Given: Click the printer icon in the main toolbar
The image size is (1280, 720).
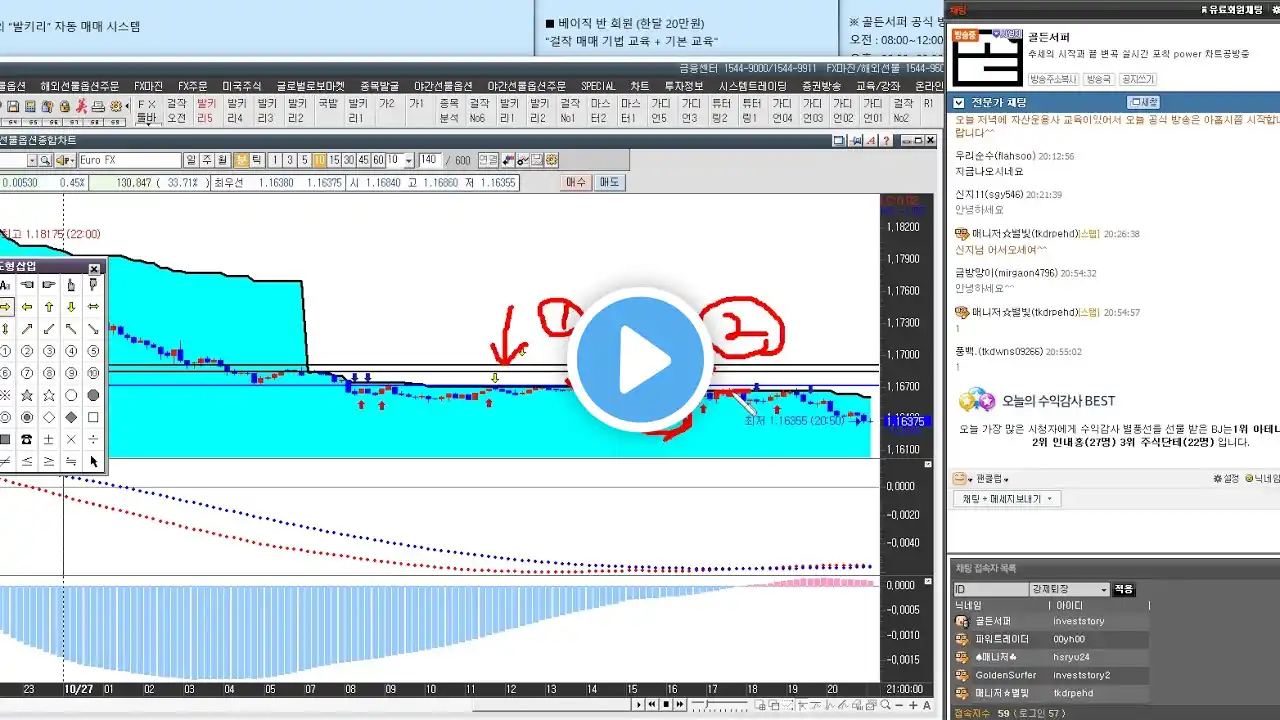Looking at the screenshot, I should (99, 105).
